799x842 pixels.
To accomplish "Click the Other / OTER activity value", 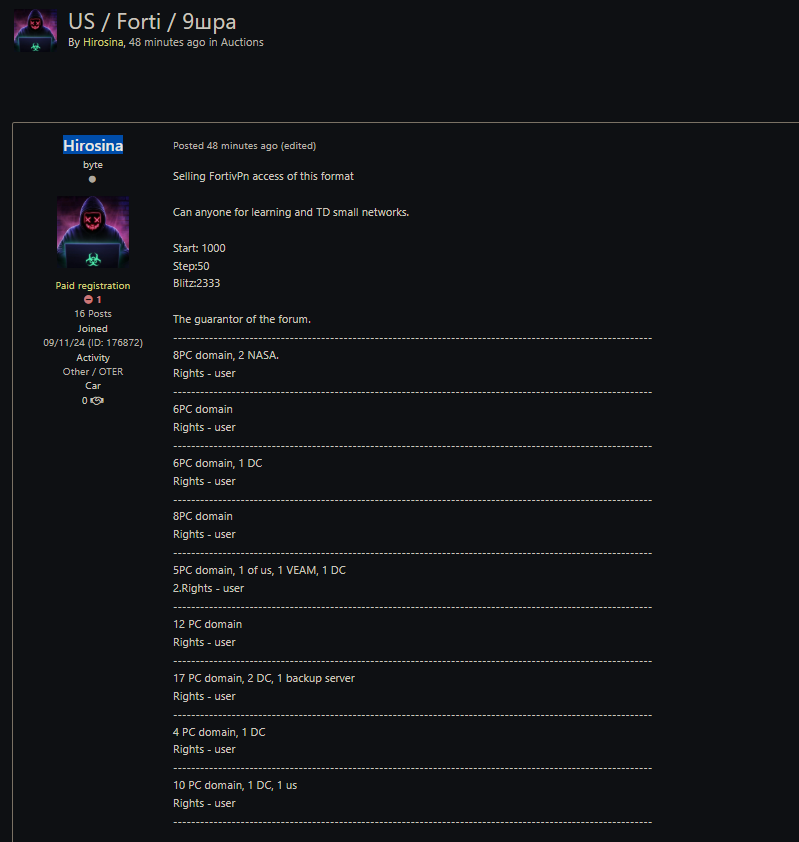I will 93,371.
